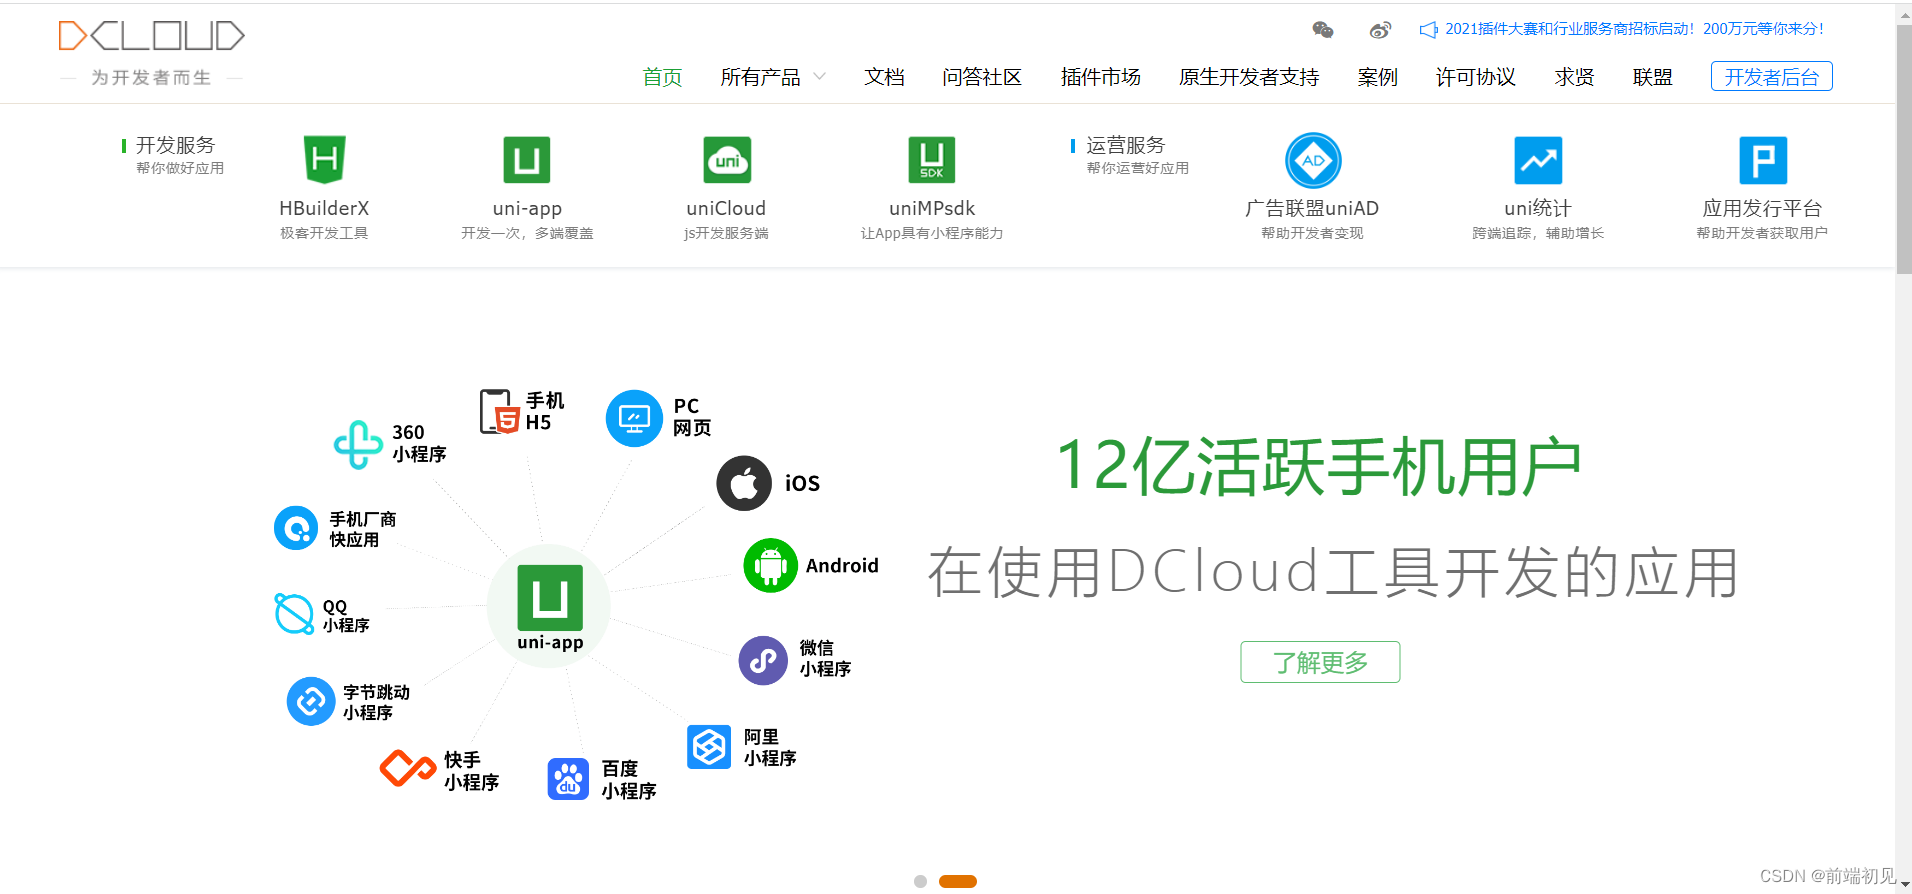Click the 12亿活跃手机用户 headline

point(1320,467)
